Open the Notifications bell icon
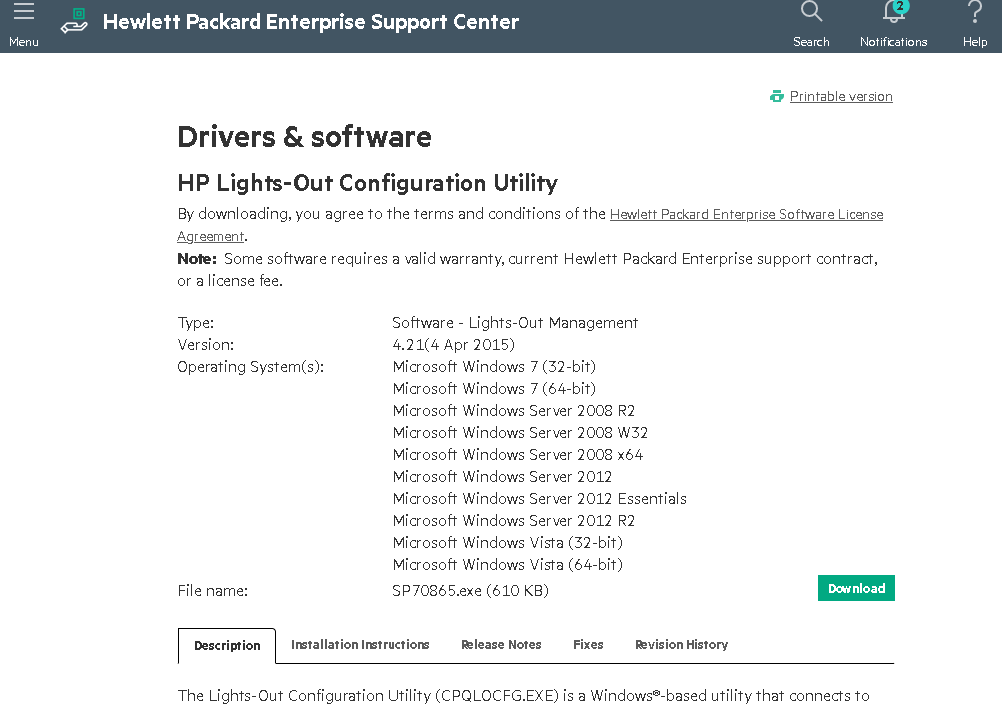This screenshot has height=710, width=1002. click(892, 14)
